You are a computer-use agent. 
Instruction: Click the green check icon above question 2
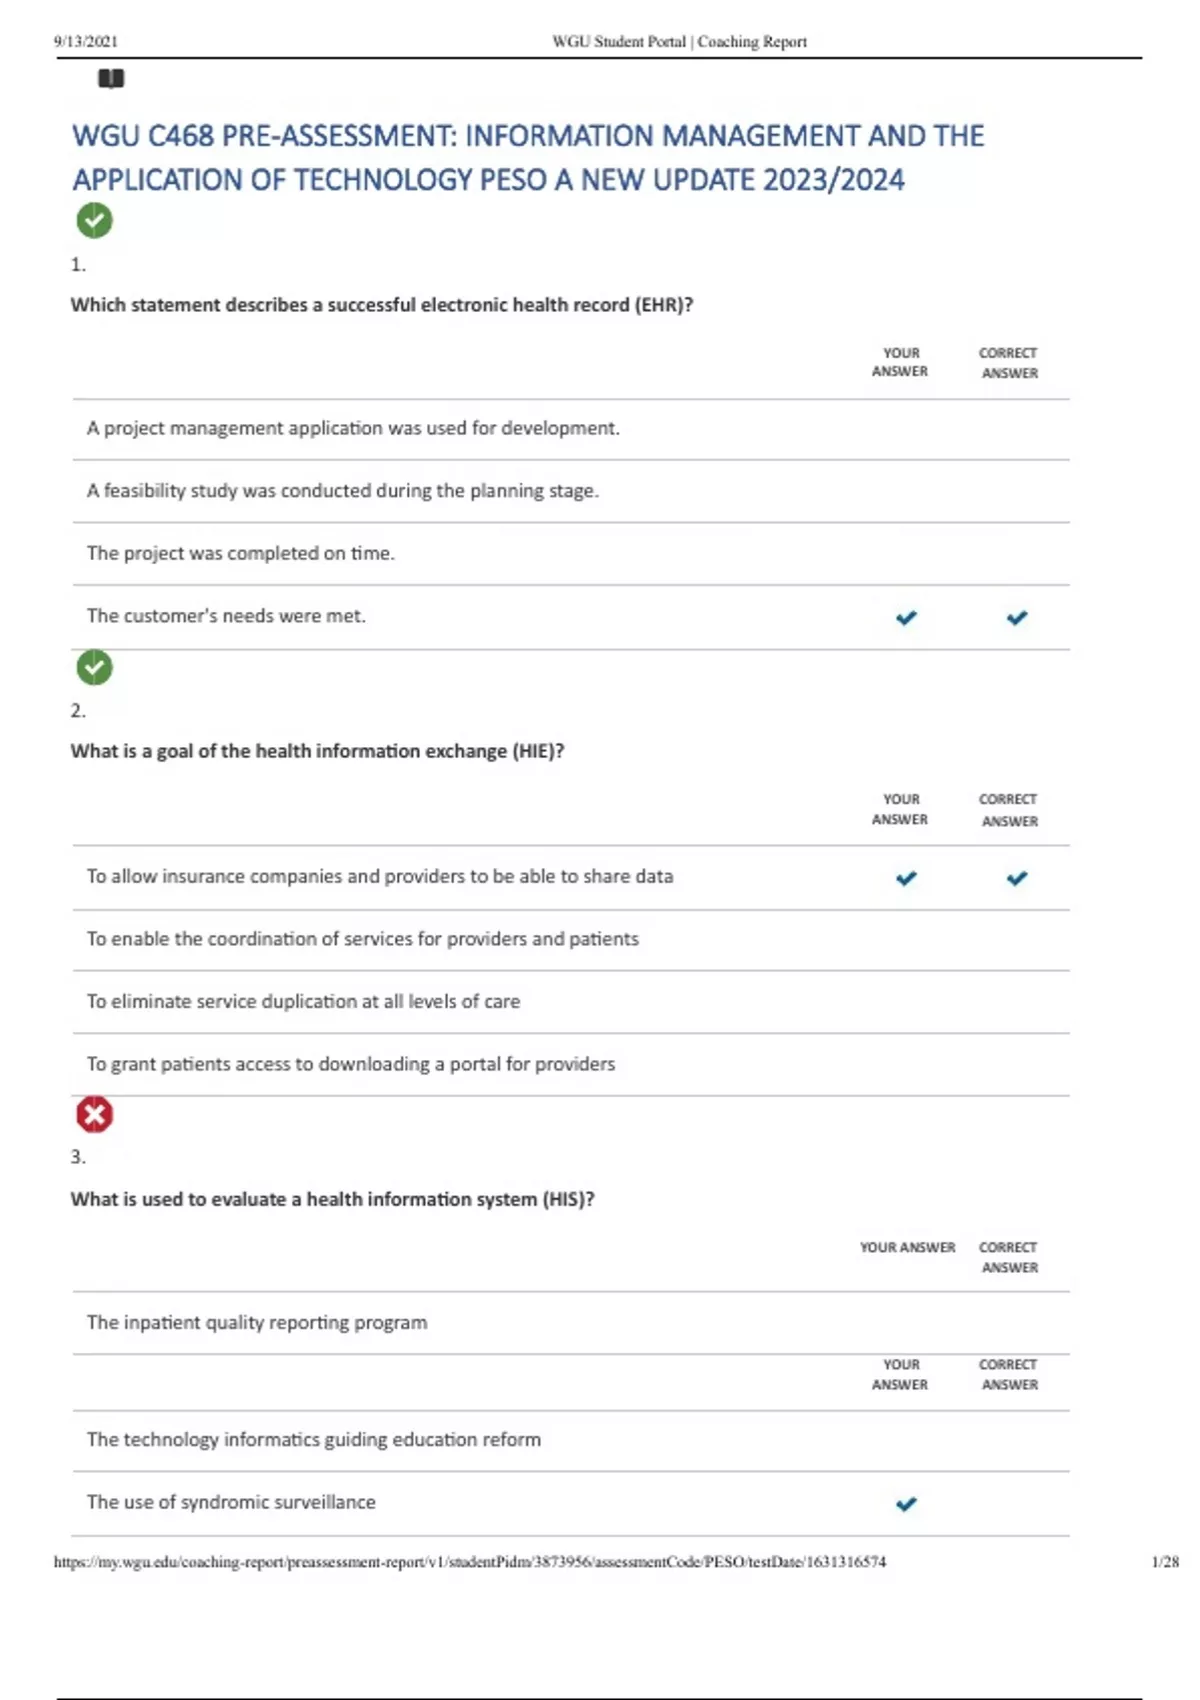tap(95, 667)
